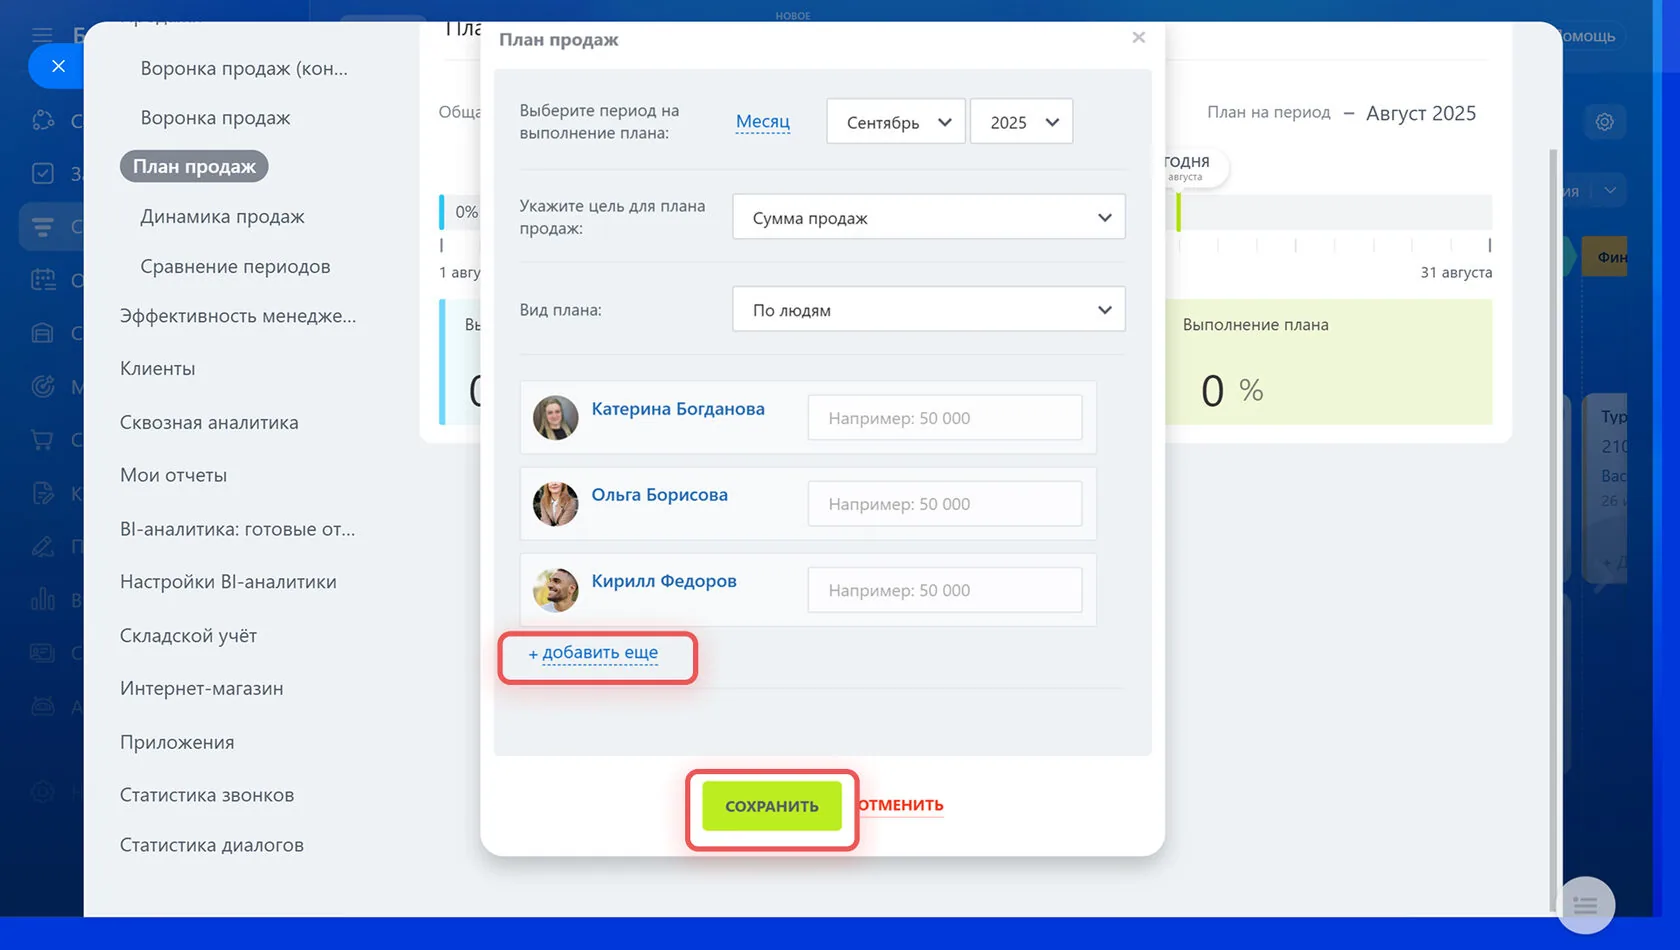Select 'План продаж' menu item
Image resolution: width=1680 pixels, height=950 pixels.
point(194,166)
